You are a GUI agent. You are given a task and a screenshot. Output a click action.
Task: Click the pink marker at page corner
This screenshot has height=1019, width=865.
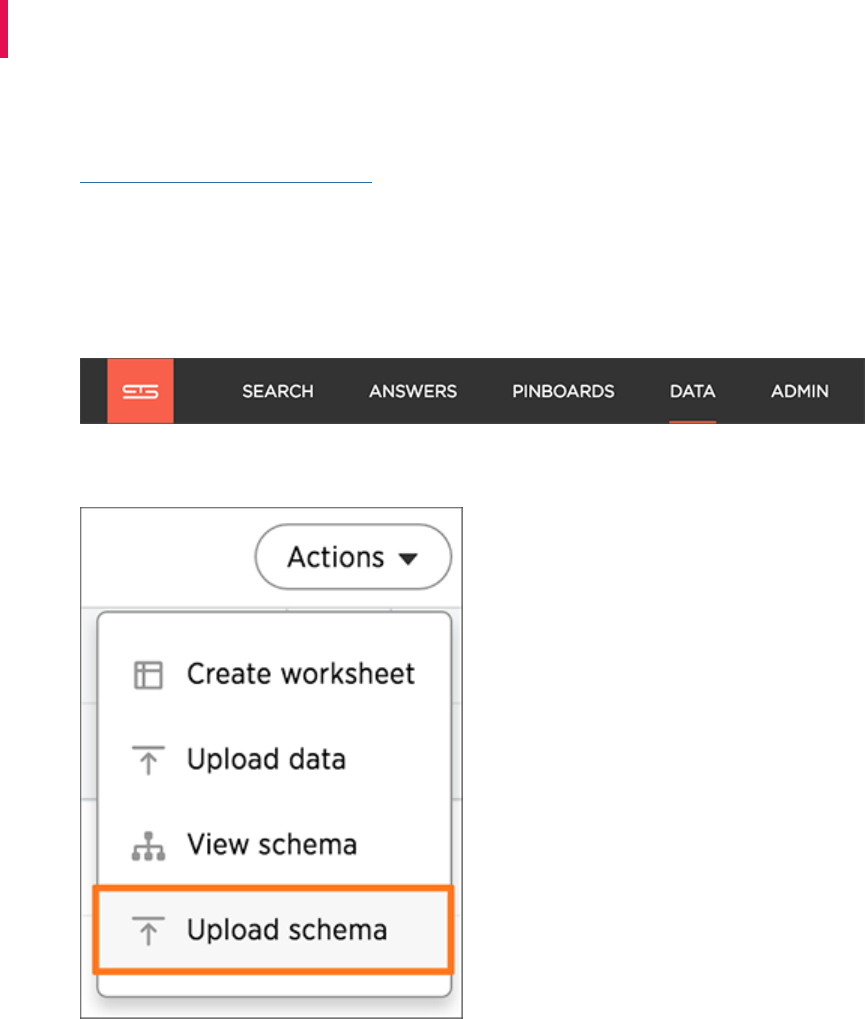(x=4, y=28)
